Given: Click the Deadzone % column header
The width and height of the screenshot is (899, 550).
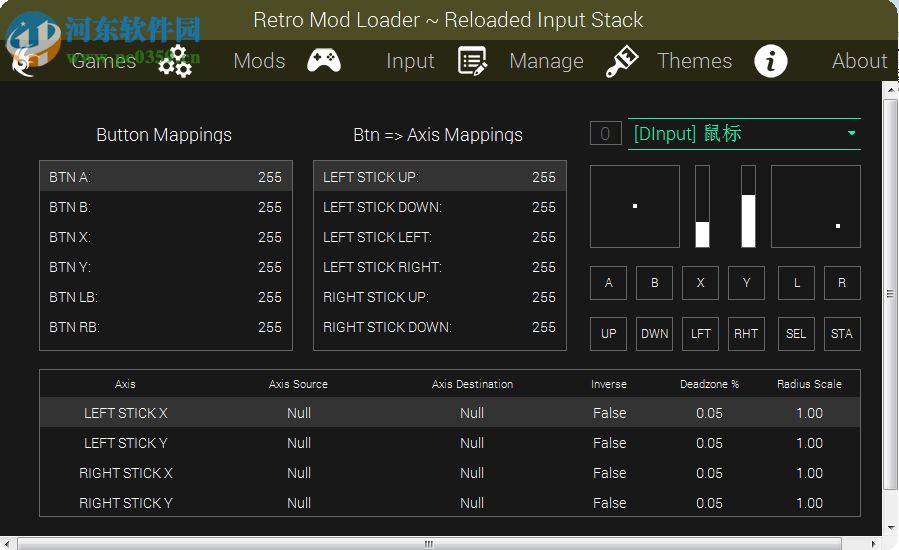Looking at the screenshot, I should click(x=709, y=384).
